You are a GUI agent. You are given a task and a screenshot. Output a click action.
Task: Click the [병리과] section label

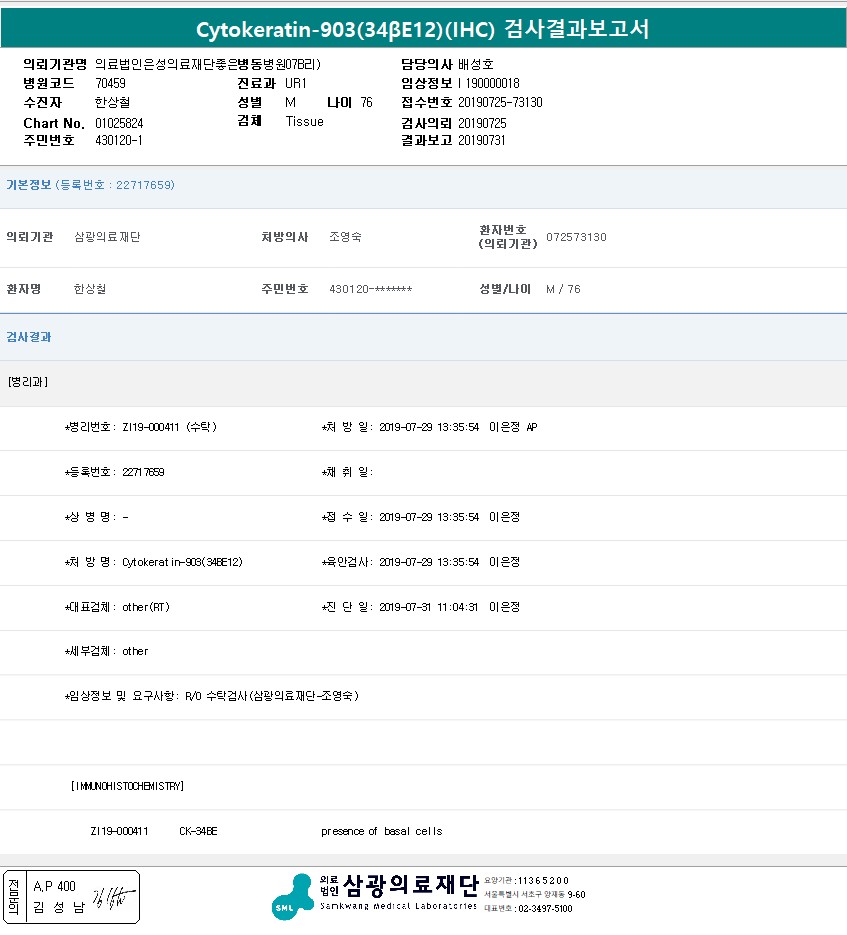(x=28, y=382)
